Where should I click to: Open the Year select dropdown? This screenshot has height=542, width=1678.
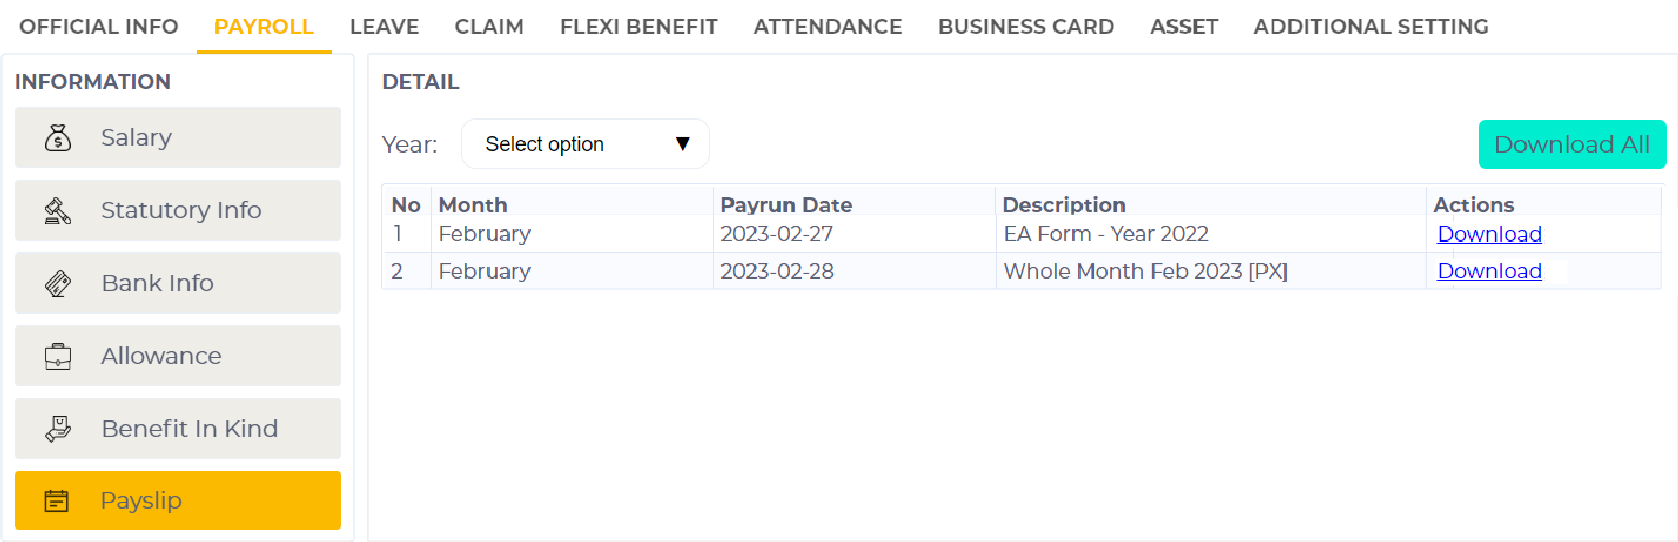(584, 144)
